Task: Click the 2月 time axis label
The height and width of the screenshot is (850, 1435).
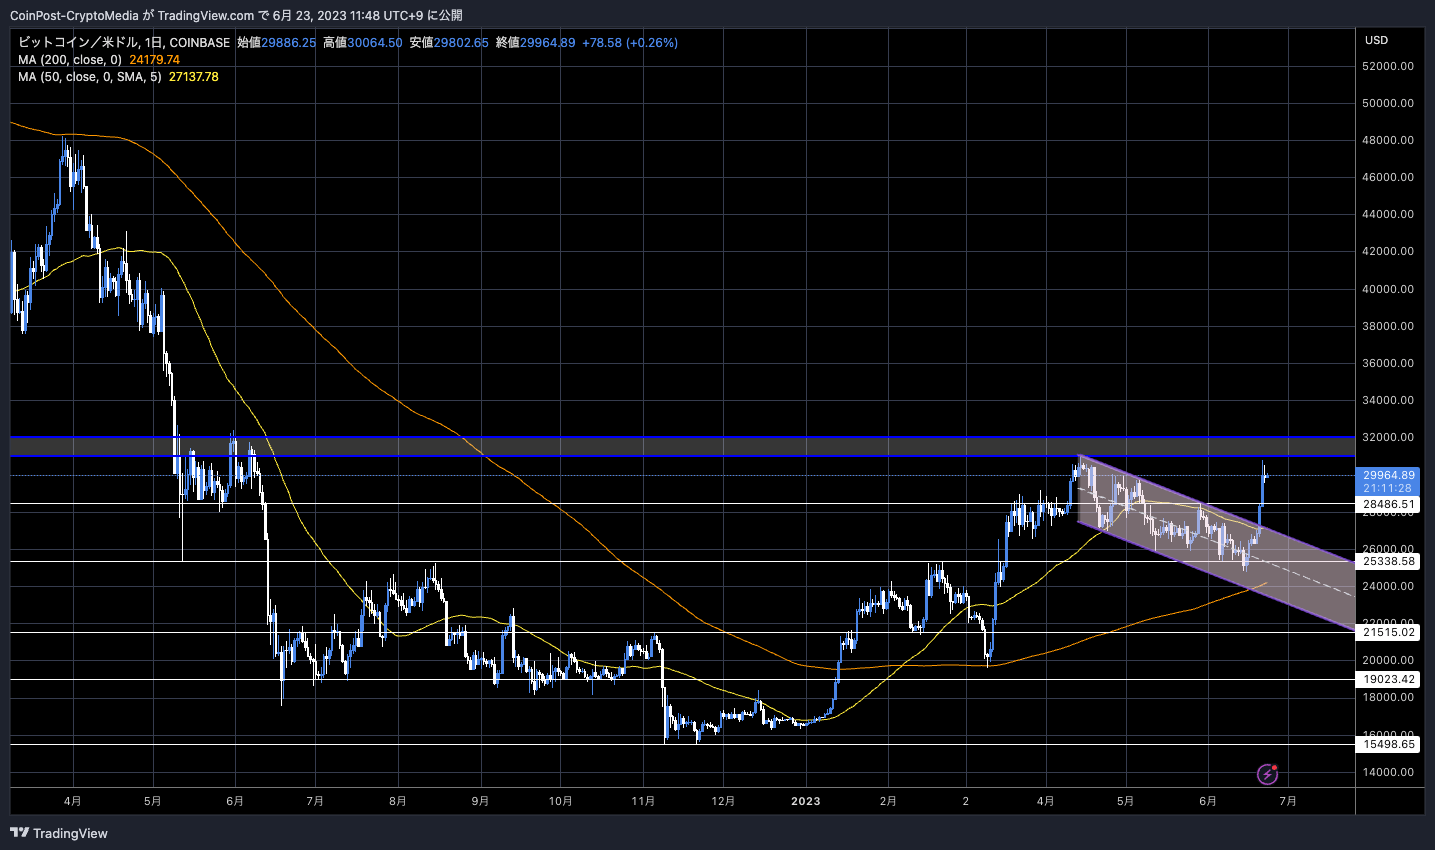Action: (x=888, y=801)
